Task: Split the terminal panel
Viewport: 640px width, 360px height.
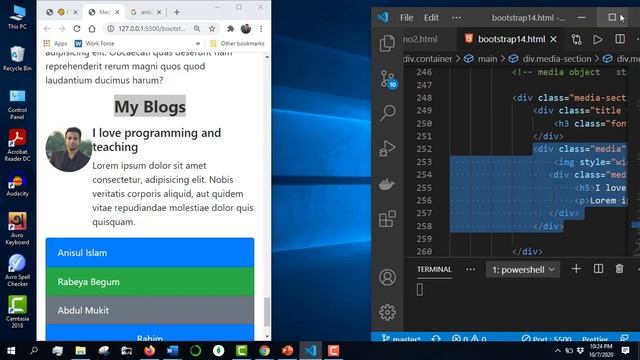Action: (598, 269)
